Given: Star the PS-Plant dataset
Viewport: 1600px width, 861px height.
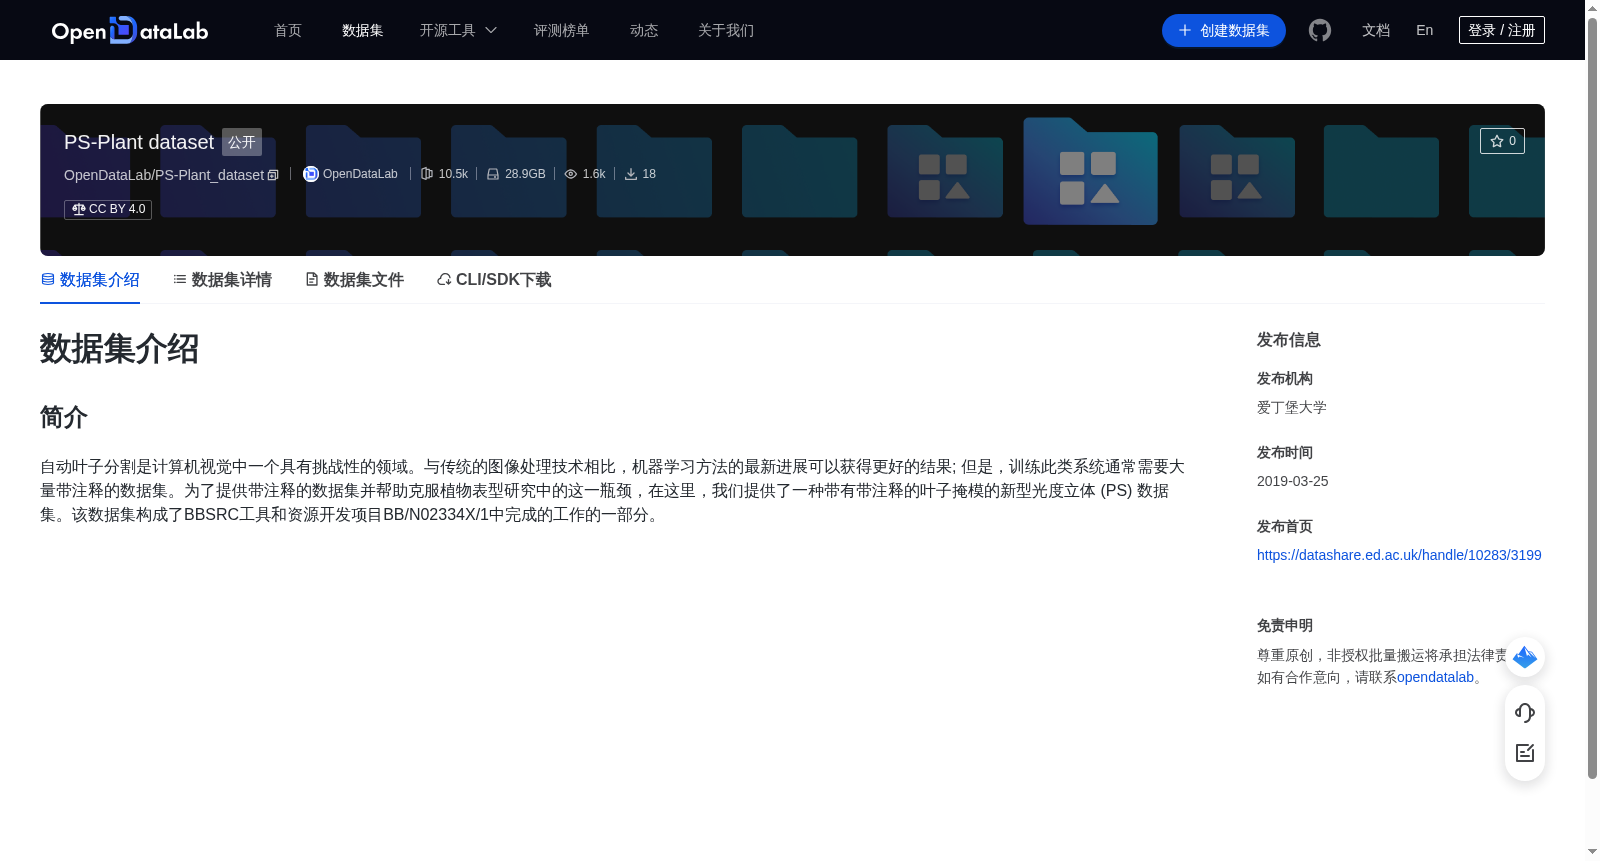Looking at the screenshot, I should pyautogui.click(x=1502, y=141).
